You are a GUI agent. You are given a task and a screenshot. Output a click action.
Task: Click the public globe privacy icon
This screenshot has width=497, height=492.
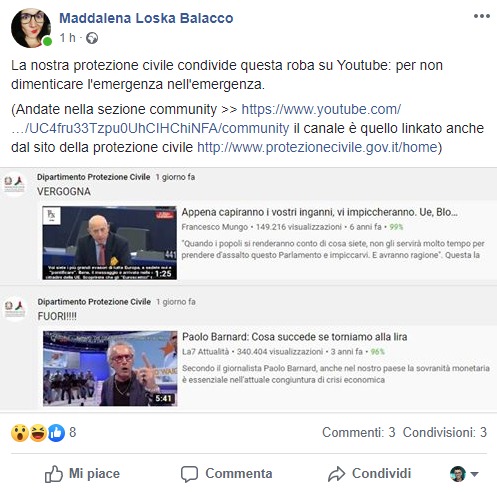pos(92,38)
